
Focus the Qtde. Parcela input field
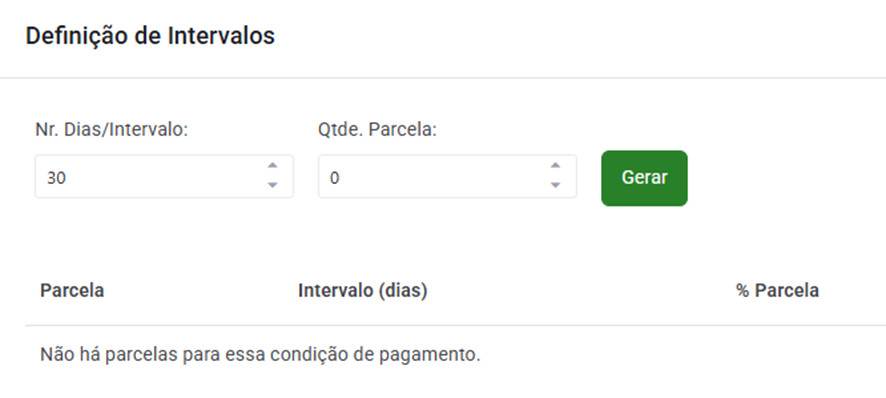click(x=447, y=176)
